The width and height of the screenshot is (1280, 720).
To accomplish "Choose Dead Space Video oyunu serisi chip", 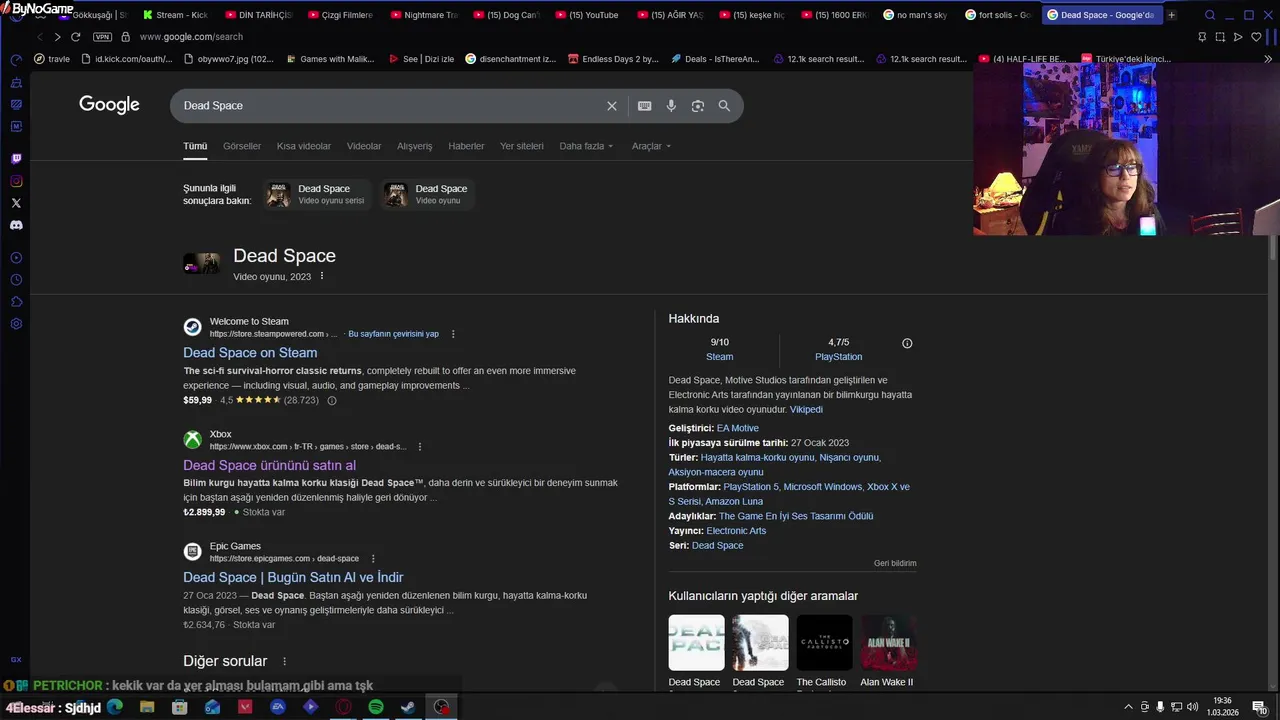I will pos(317,194).
